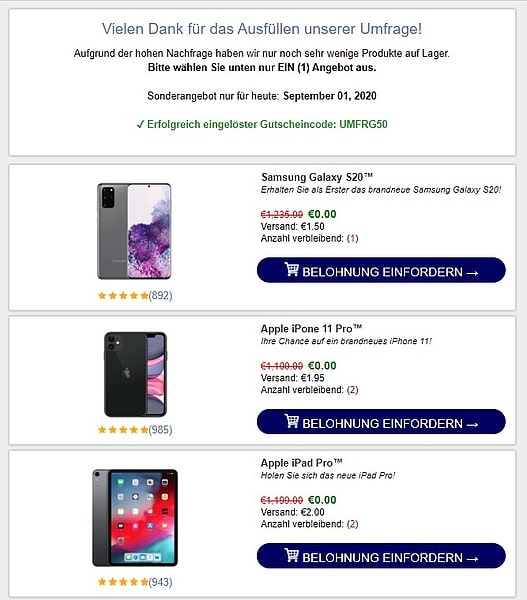Click the green checkmark beside Gutscheincode UMFRG50
This screenshot has height=600, width=527.
(x=140, y=124)
